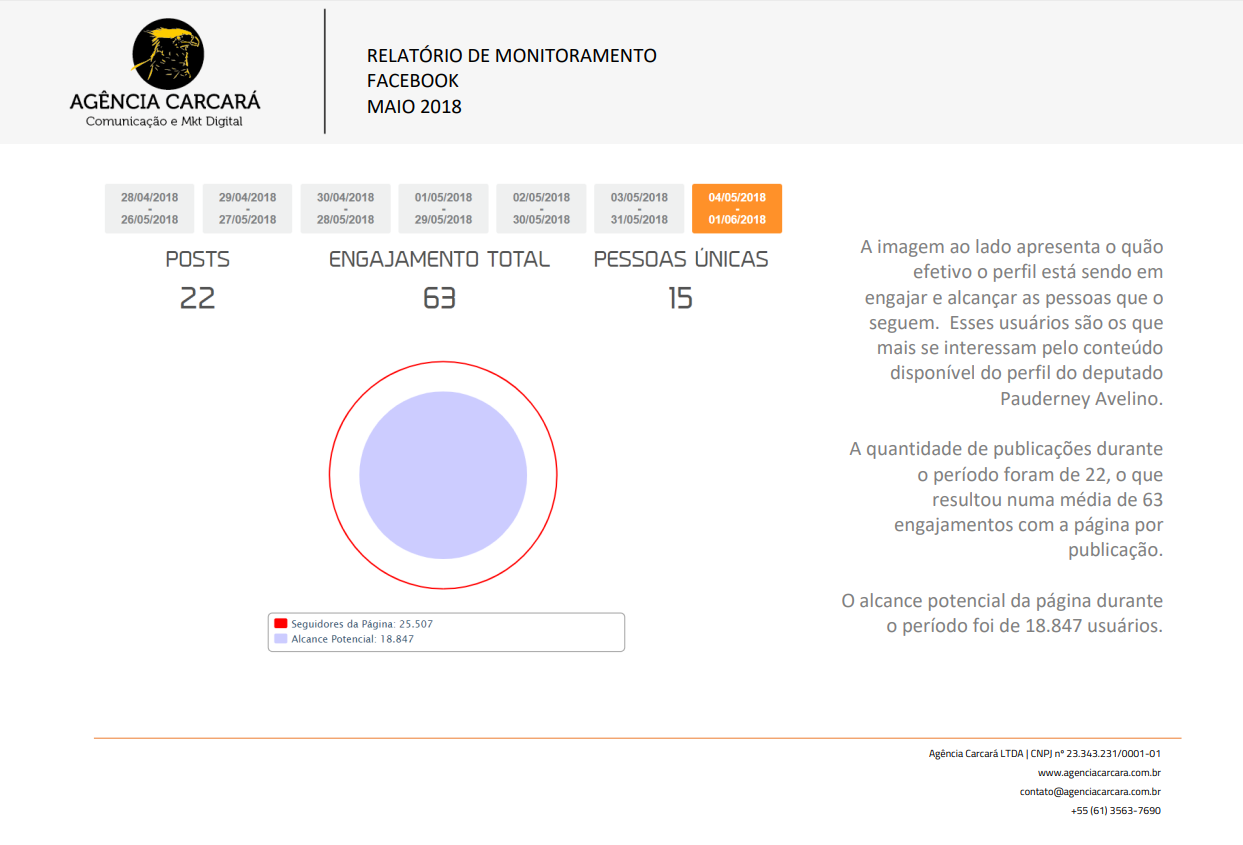1243x845 pixels.
Task: Click the unique people value 15
Action: pos(681,298)
